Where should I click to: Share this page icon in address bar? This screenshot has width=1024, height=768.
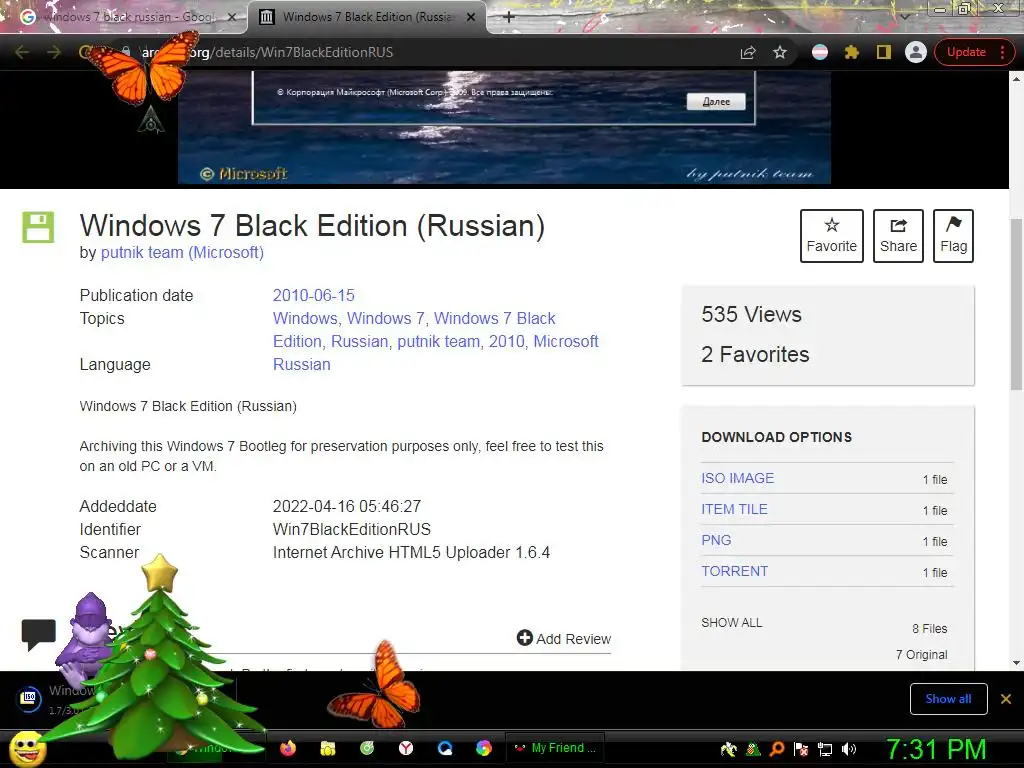pos(748,52)
